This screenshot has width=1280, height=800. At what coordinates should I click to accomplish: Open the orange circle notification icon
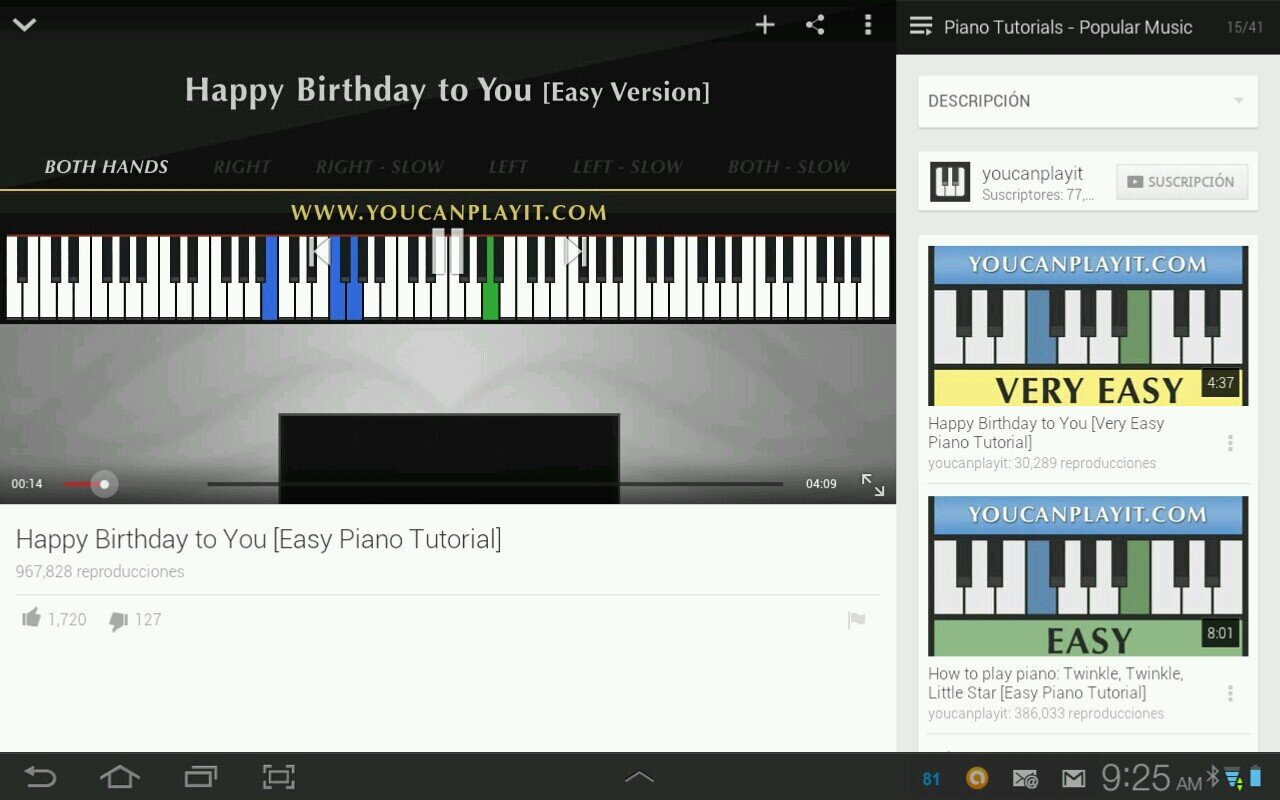977,778
